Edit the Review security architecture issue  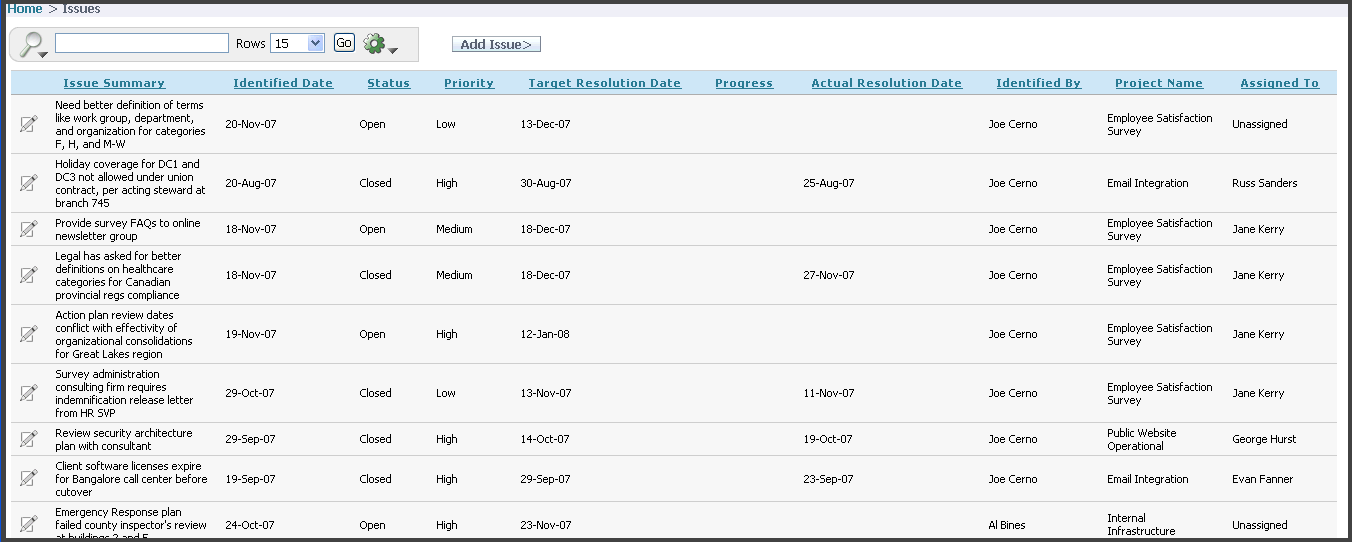point(29,439)
